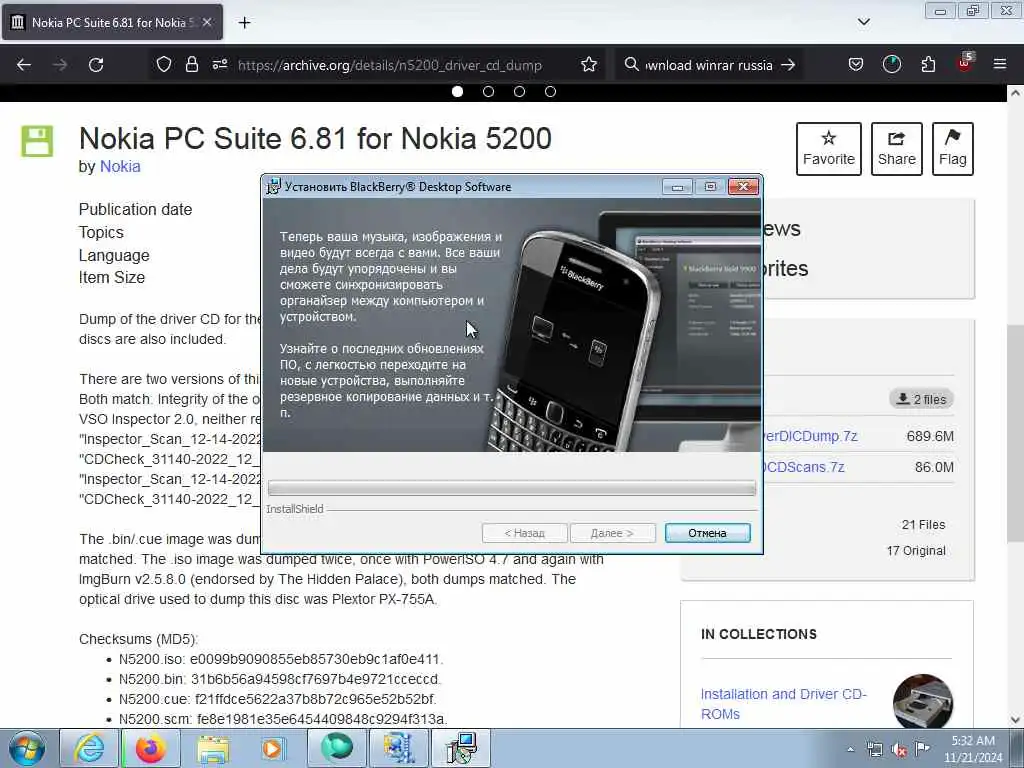This screenshot has width=1024, height=768.
Task: Cancel installation with the Отмена button
Action: click(707, 533)
